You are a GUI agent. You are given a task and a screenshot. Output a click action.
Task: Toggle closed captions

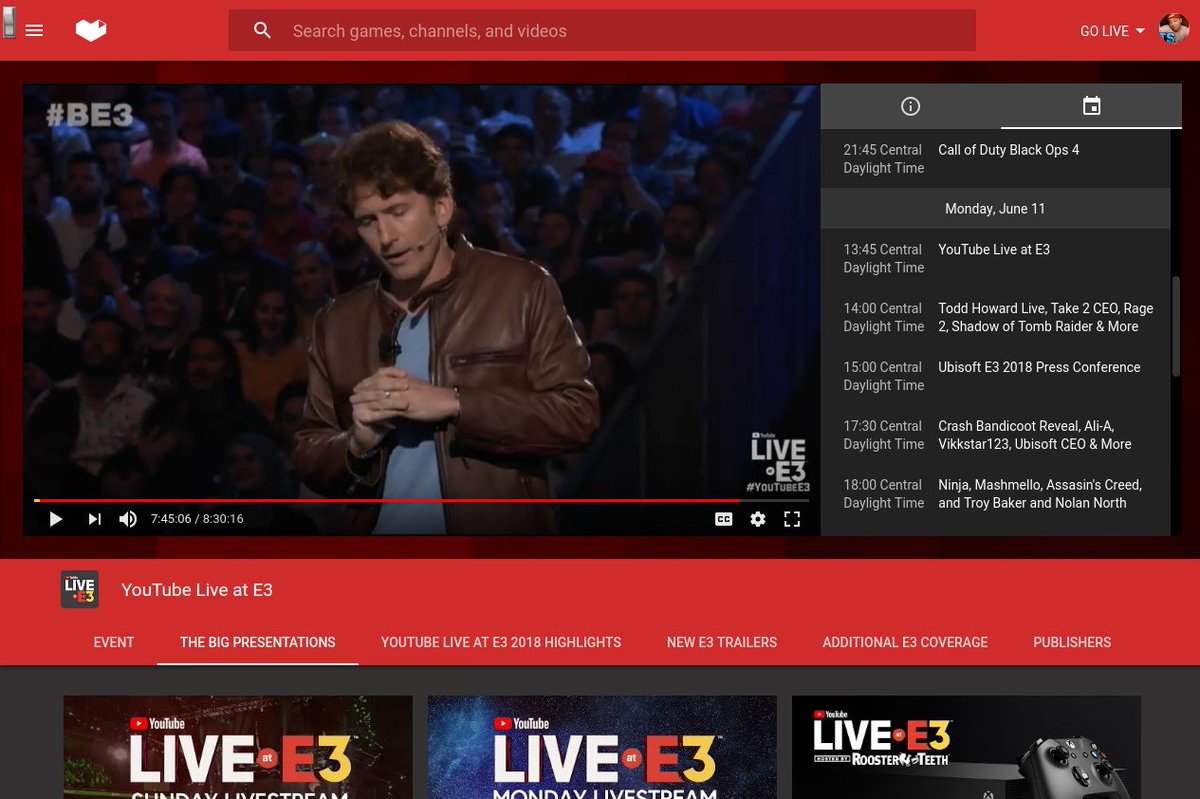click(x=723, y=519)
